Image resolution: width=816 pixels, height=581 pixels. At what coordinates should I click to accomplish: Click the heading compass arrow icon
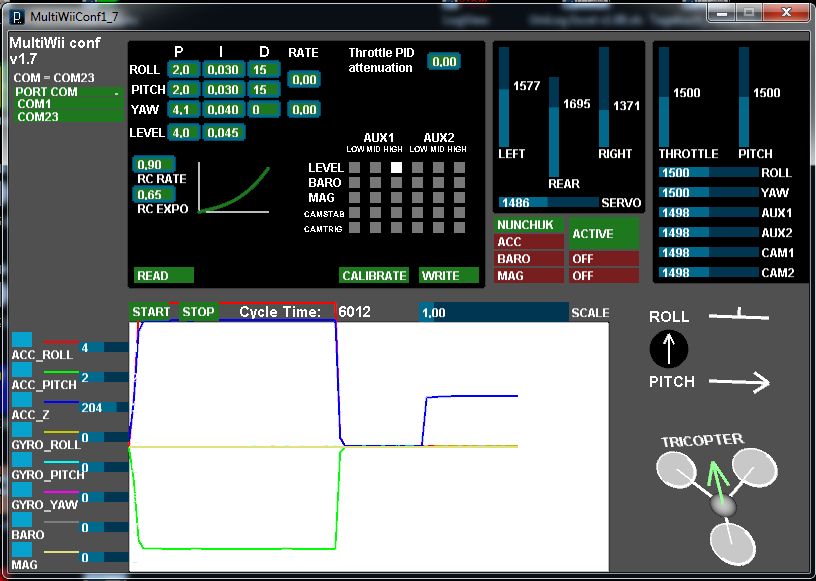(x=669, y=349)
